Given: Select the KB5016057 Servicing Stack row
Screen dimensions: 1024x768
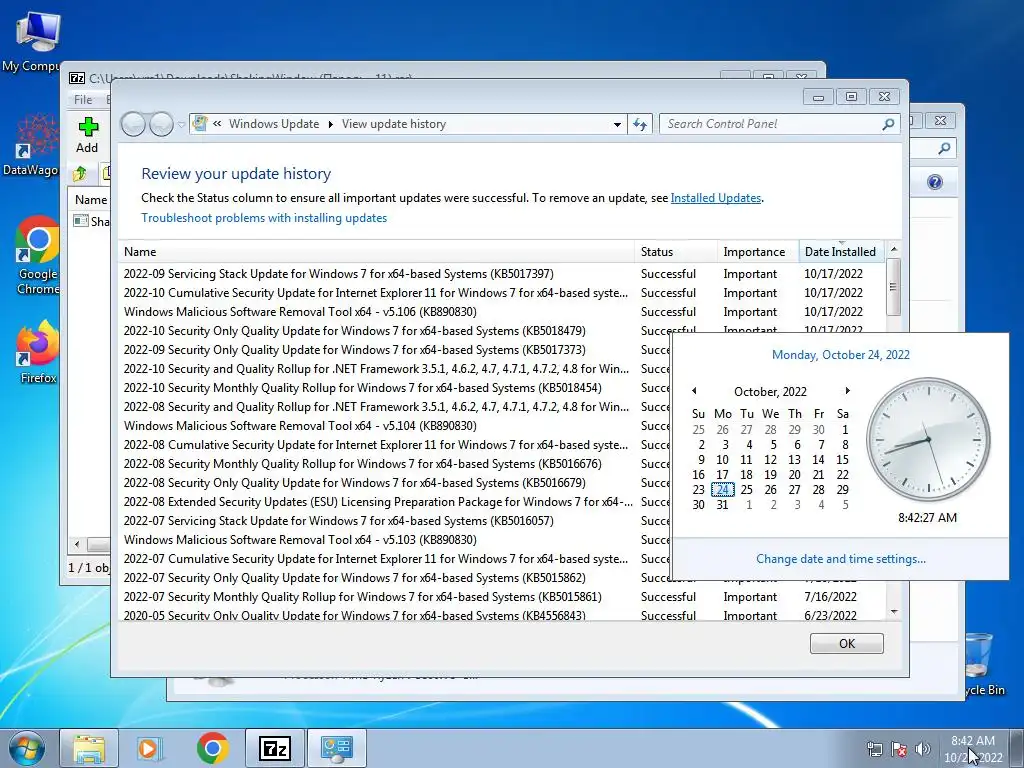Looking at the screenshot, I should 396,520.
